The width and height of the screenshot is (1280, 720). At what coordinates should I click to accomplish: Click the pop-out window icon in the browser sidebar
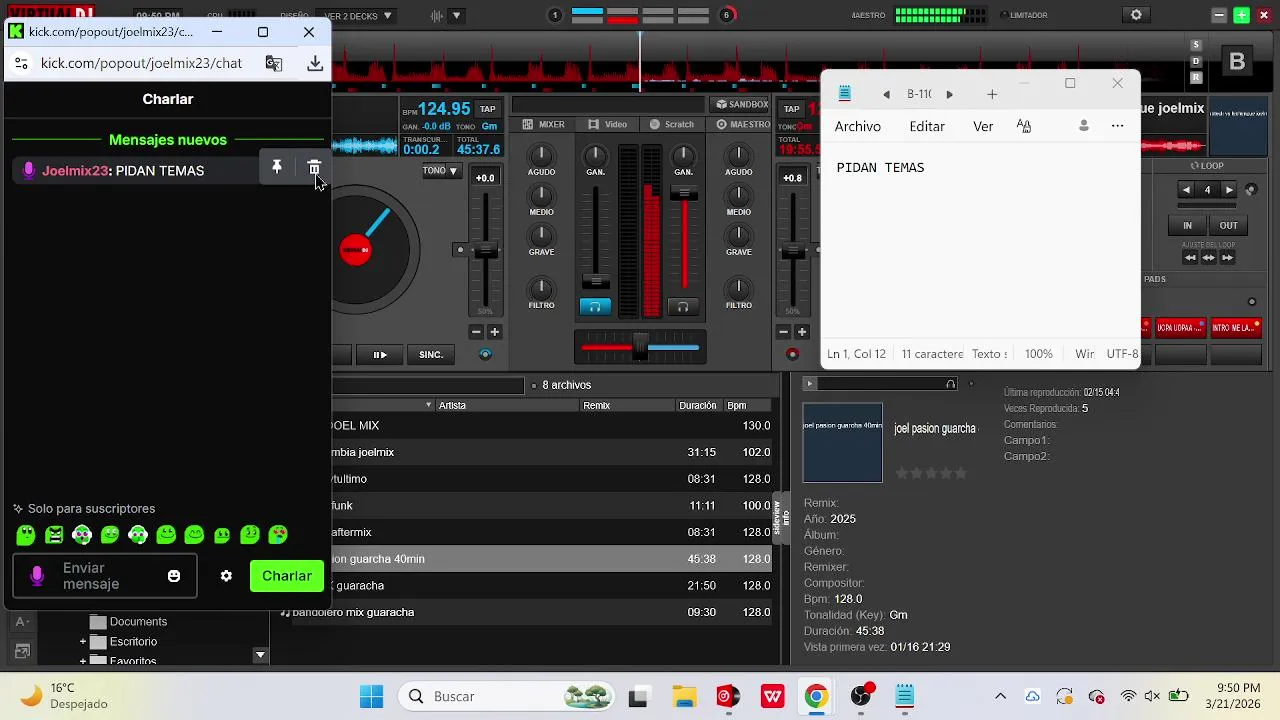tap(20, 652)
